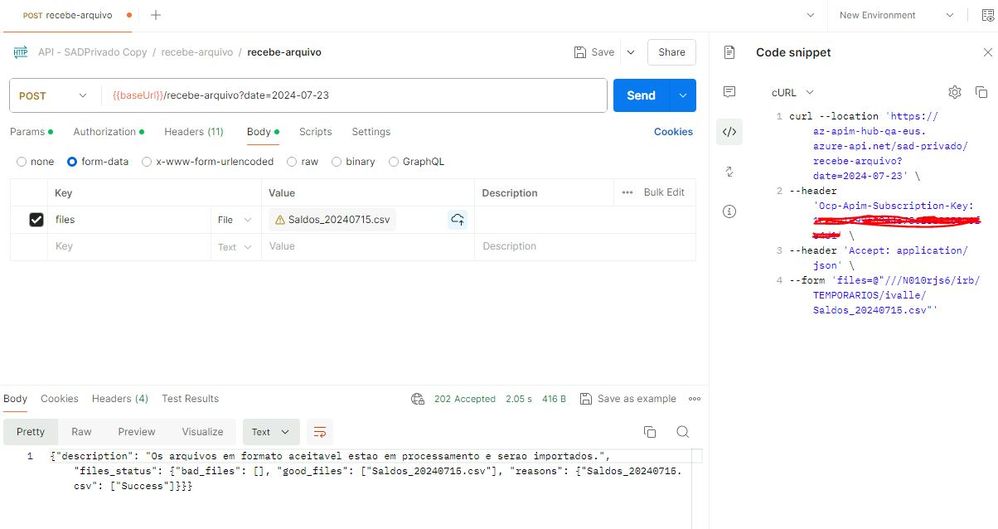Copy the response body
The image size is (998, 529).
point(650,432)
